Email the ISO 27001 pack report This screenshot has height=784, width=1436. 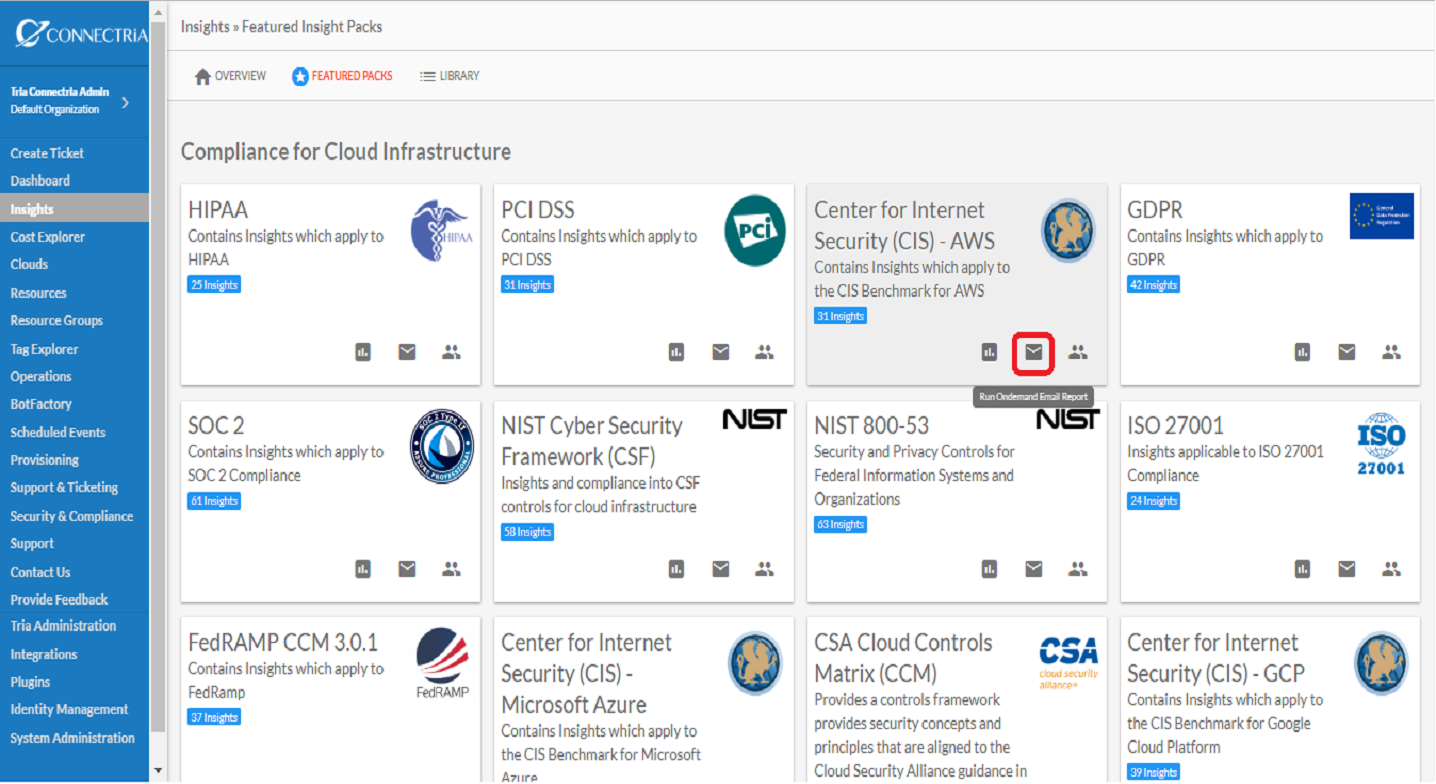1346,569
